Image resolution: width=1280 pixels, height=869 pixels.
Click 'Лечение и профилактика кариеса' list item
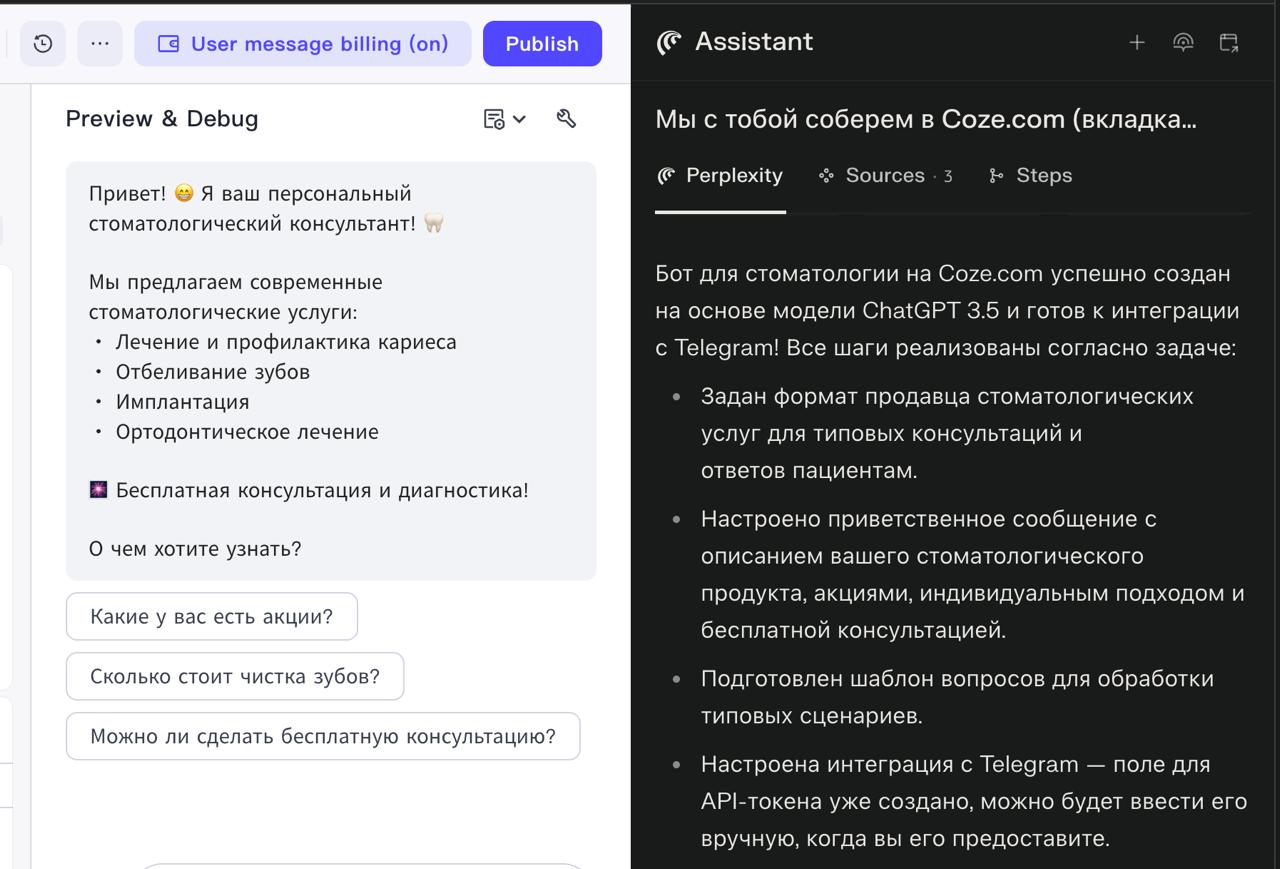pyautogui.click(x=286, y=342)
